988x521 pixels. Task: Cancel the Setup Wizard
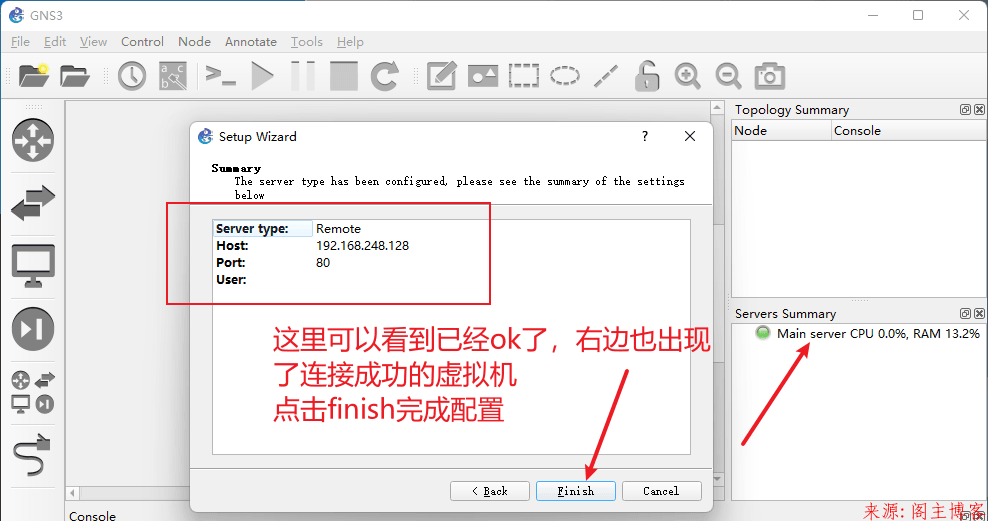tap(662, 491)
